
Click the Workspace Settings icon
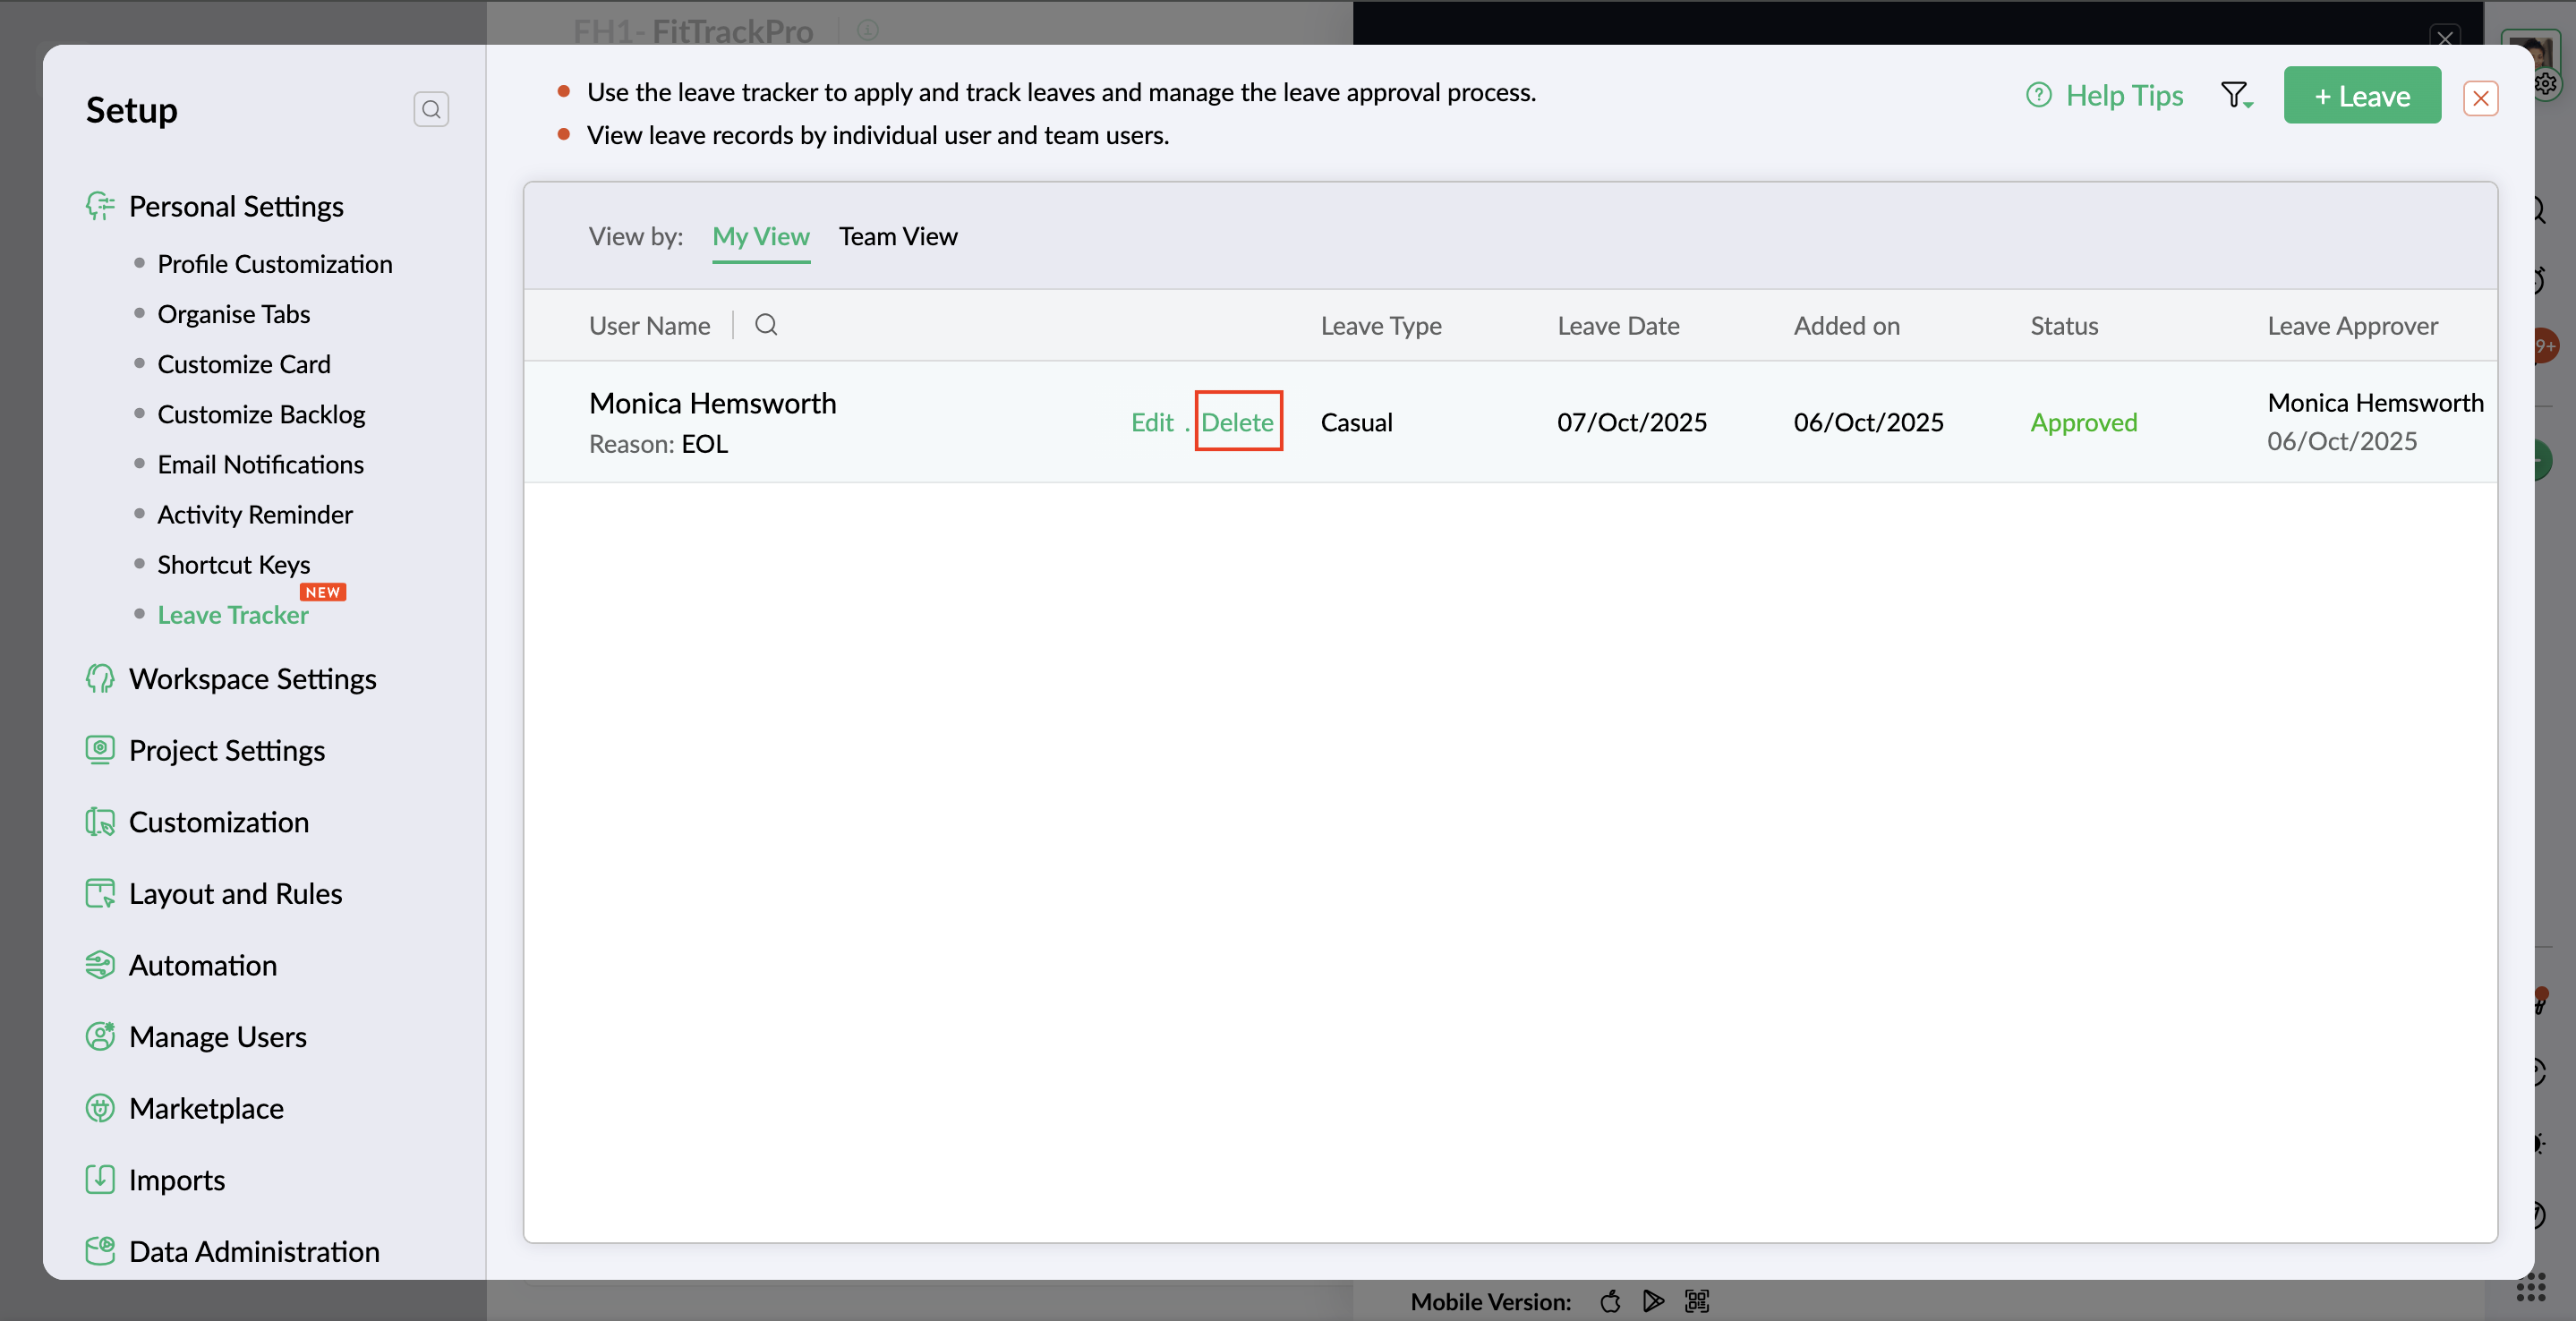click(x=100, y=679)
